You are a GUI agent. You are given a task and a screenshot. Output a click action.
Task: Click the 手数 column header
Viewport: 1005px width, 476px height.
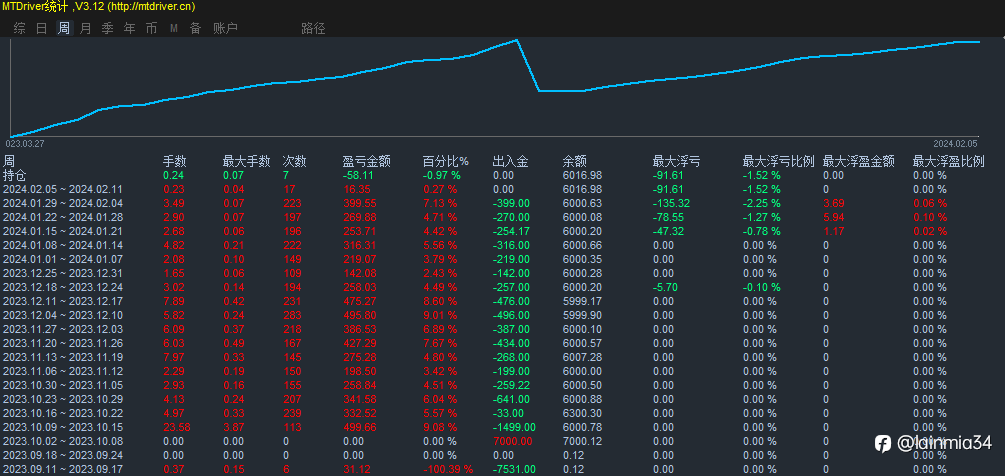tap(175, 161)
